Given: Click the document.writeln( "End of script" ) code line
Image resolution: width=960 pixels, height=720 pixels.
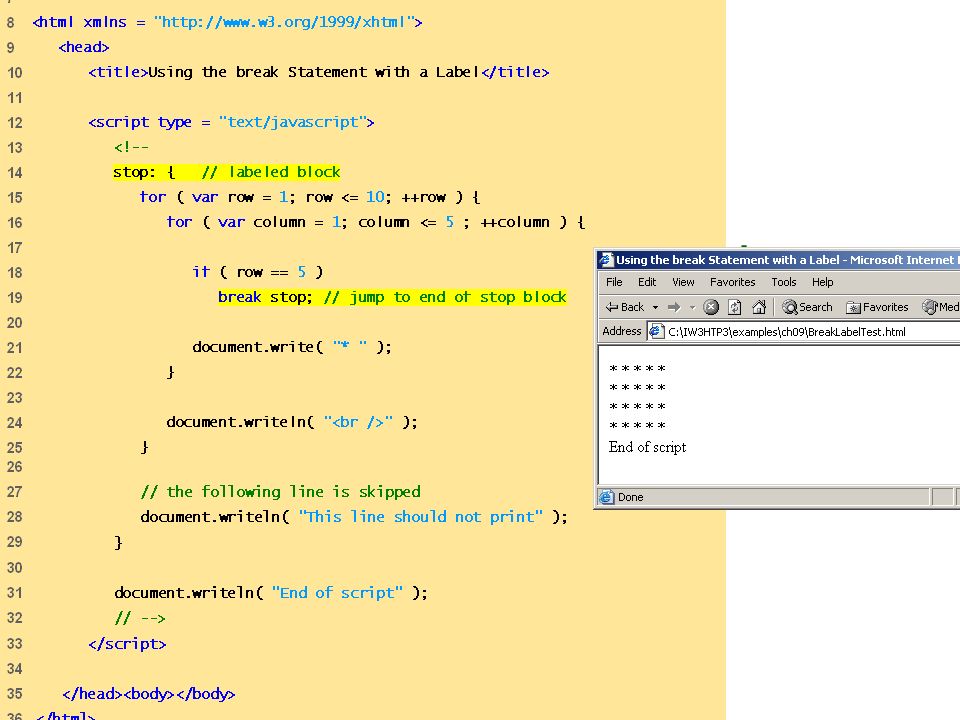Looking at the screenshot, I should [271, 593].
